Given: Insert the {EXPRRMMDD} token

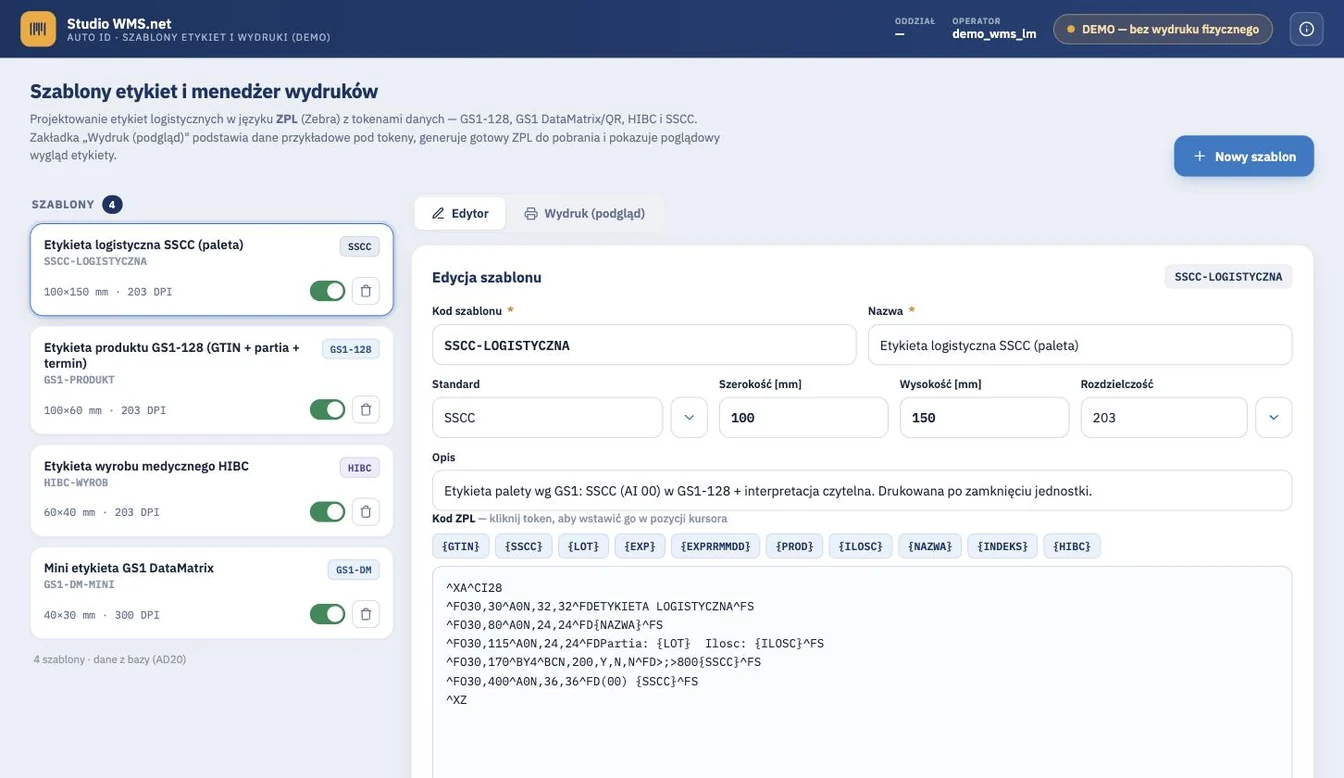Looking at the screenshot, I should (x=715, y=546).
